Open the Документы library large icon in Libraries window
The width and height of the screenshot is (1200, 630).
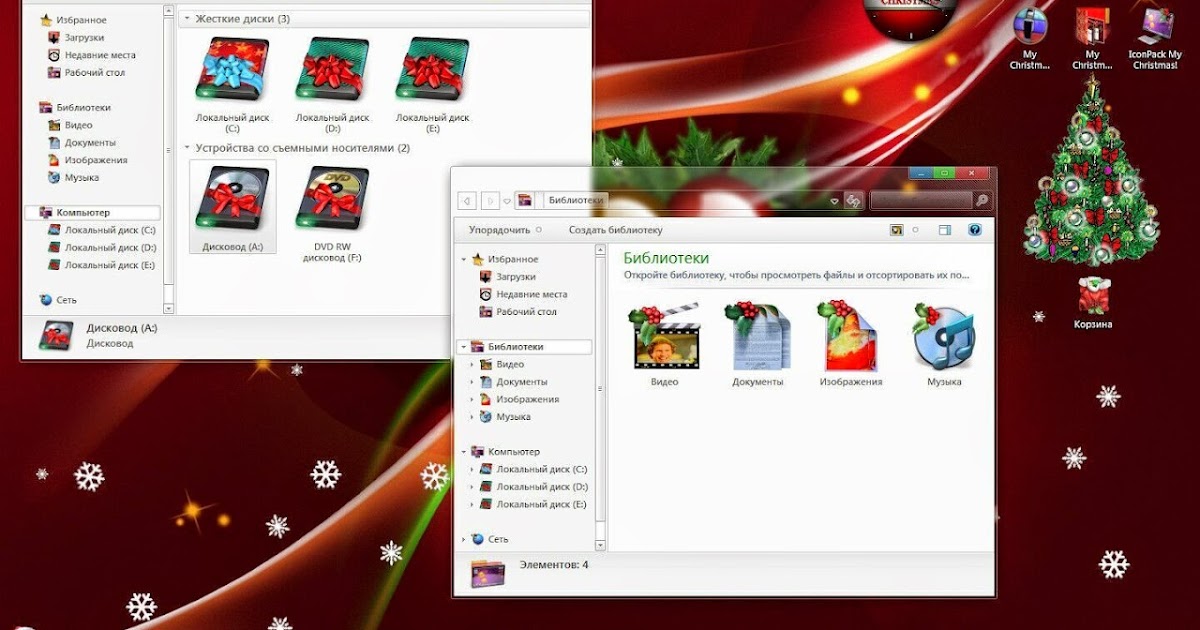(758, 337)
